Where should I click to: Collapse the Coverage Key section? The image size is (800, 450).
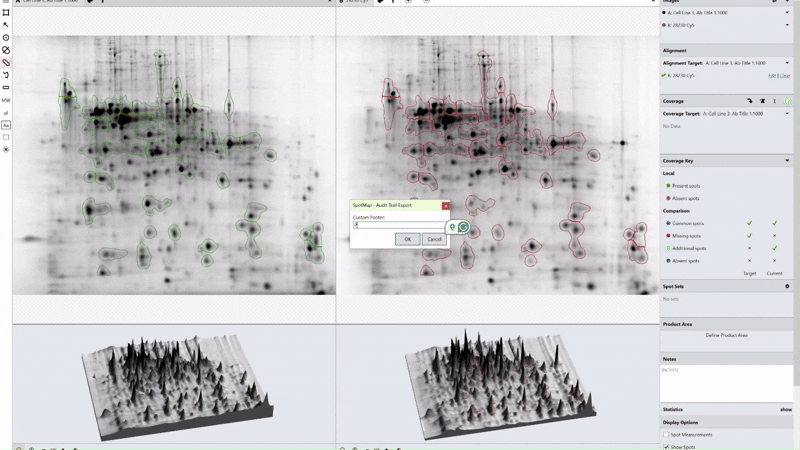[787, 161]
